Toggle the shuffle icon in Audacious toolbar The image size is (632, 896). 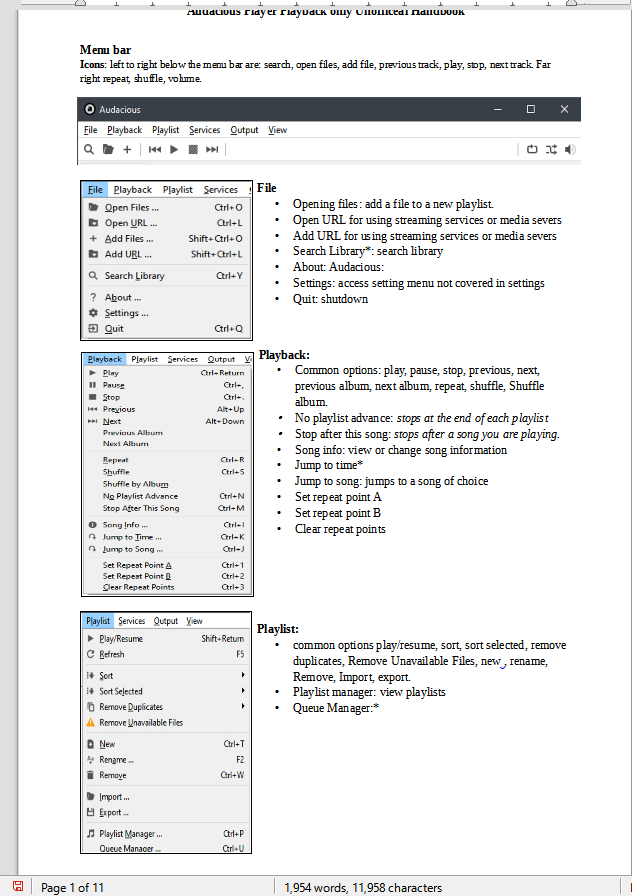point(551,149)
